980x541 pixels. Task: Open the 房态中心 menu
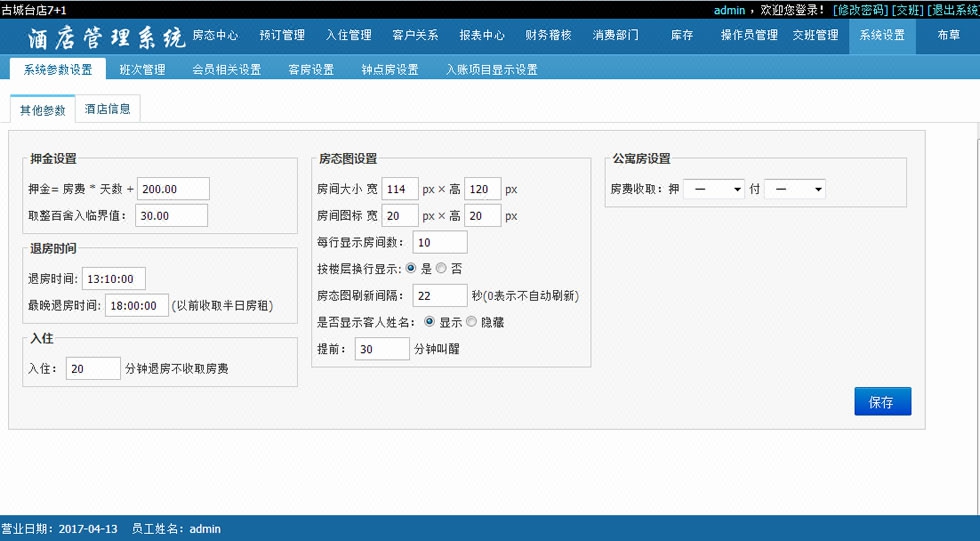215,36
